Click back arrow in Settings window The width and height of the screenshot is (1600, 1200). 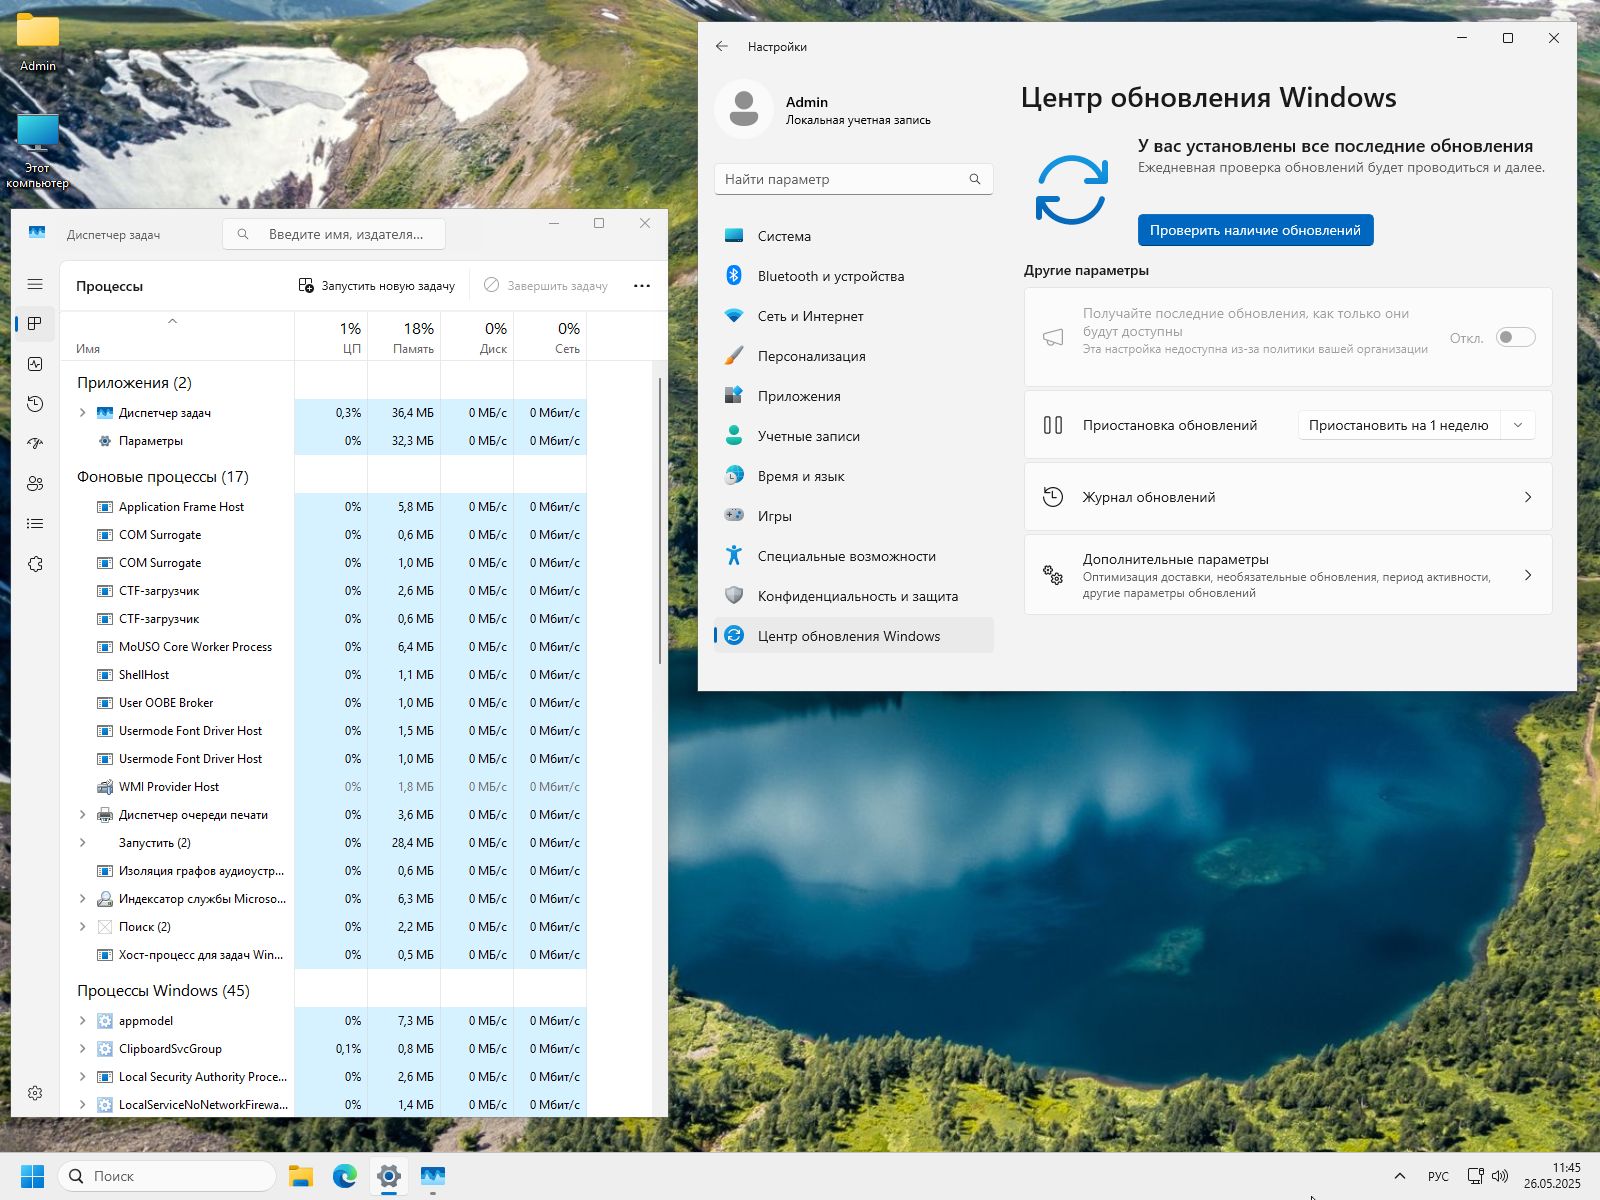722,46
